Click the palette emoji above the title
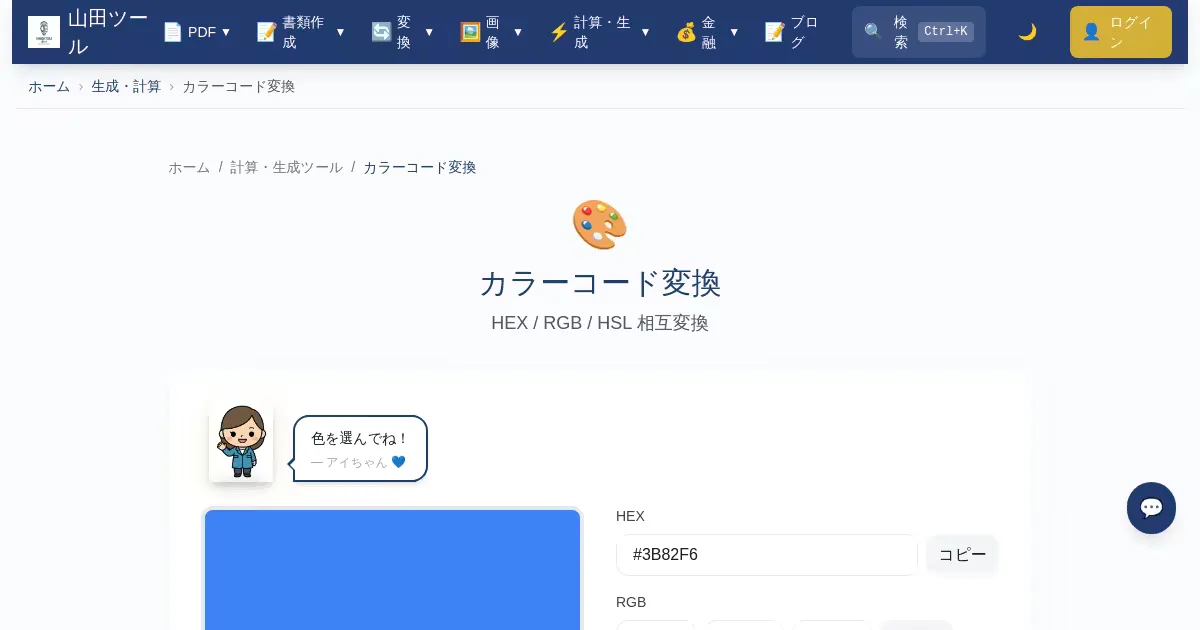The height and width of the screenshot is (630, 1200). click(600, 225)
